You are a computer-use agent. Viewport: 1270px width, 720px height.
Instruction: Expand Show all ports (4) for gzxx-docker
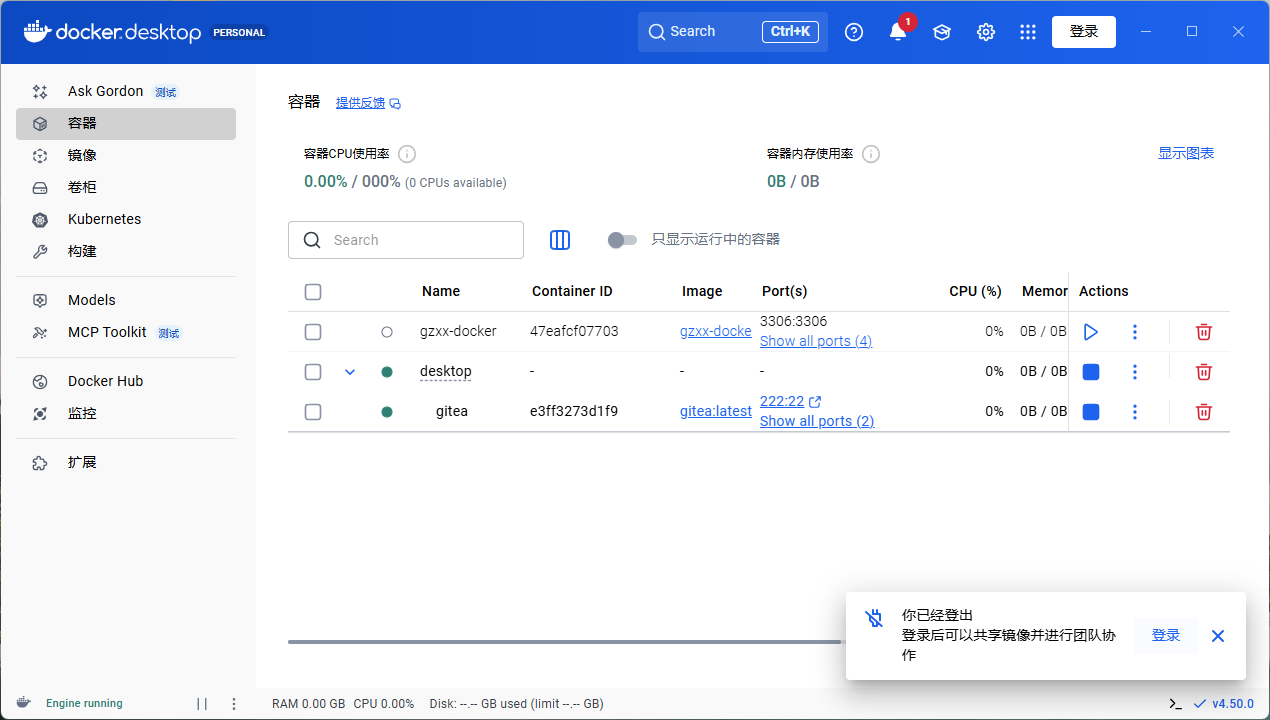coord(816,341)
